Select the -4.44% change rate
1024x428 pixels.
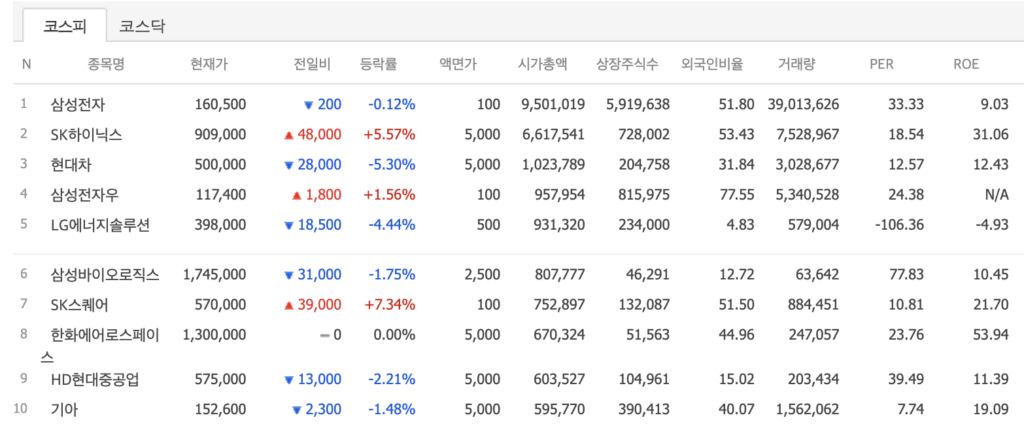392,225
